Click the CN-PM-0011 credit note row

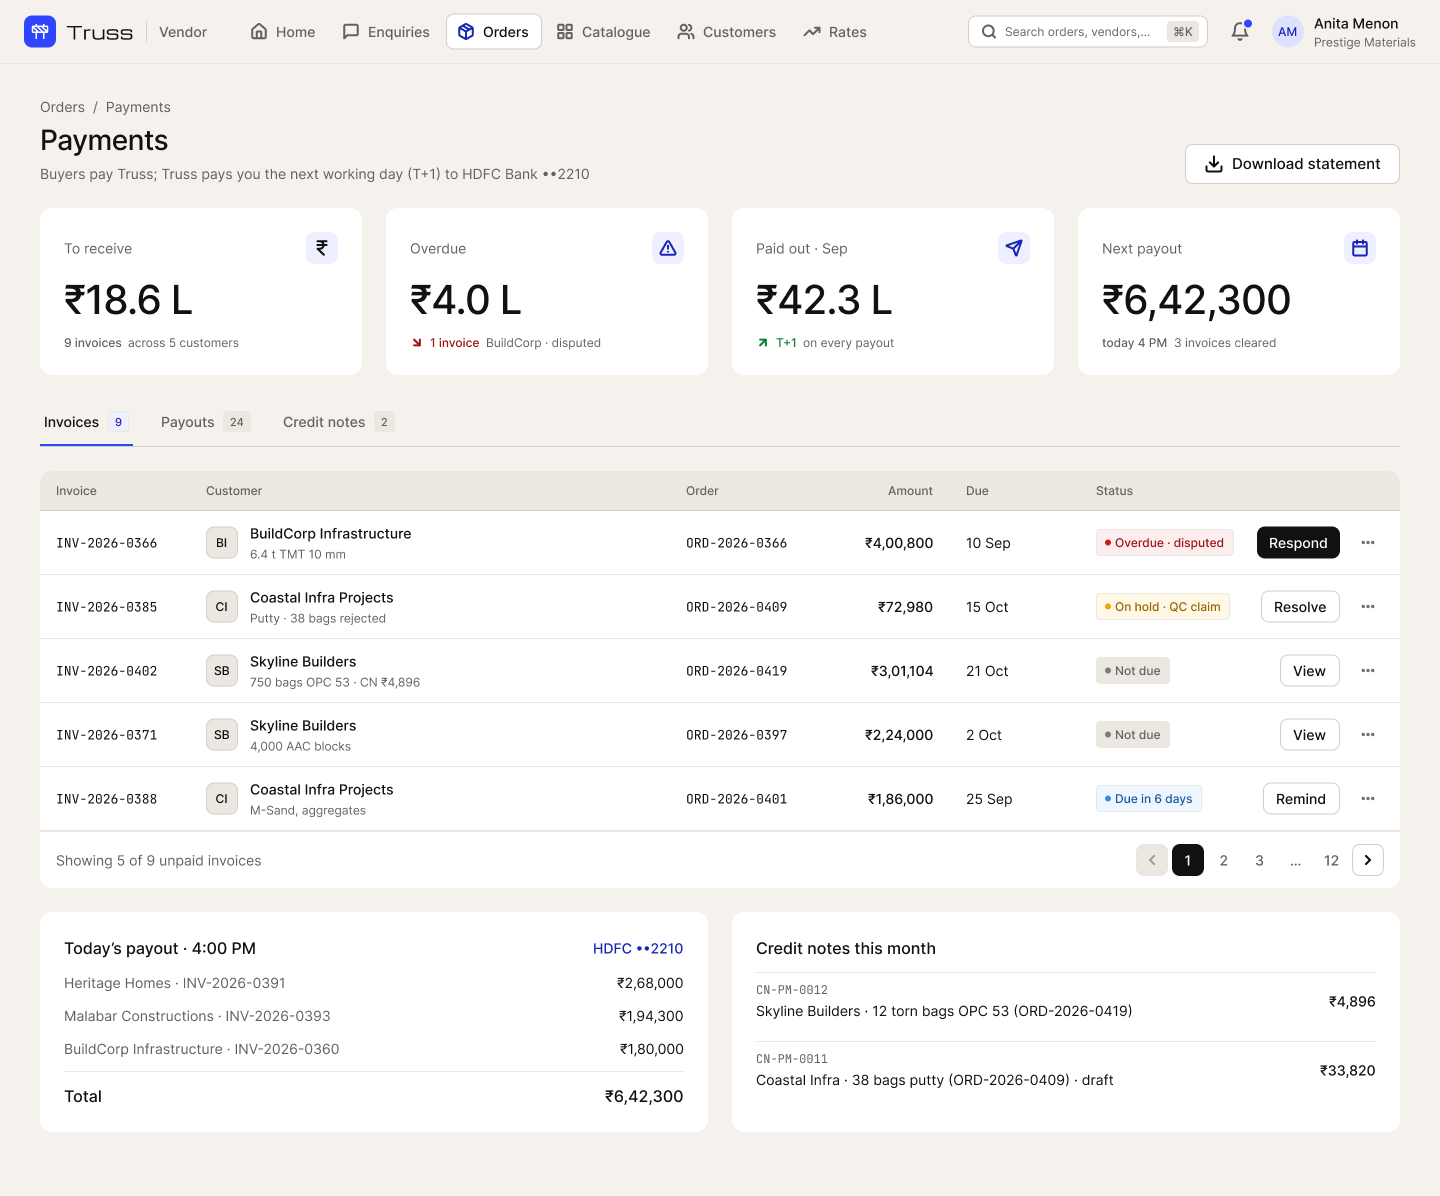pos(1066,1070)
